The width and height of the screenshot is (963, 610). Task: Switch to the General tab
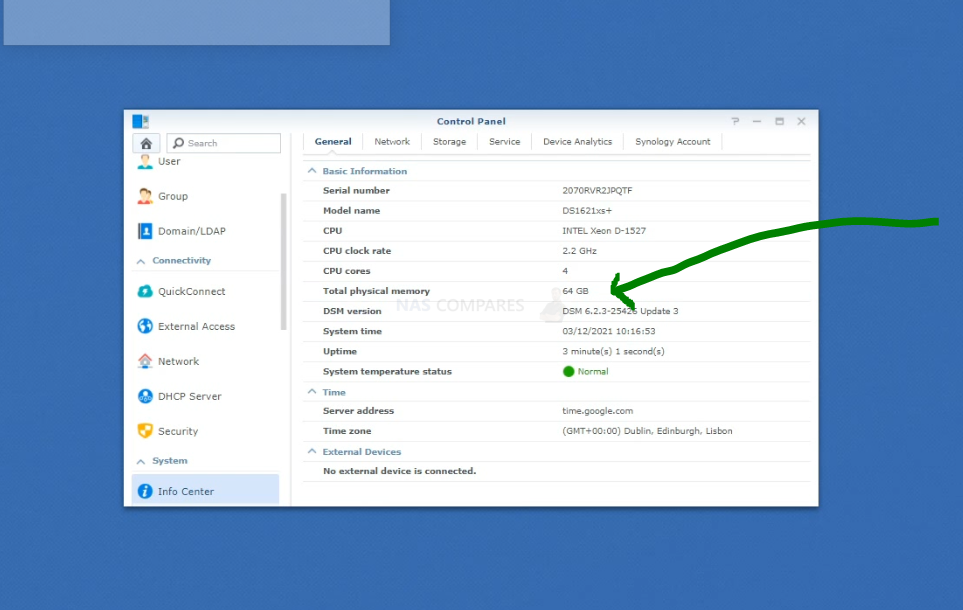click(333, 141)
